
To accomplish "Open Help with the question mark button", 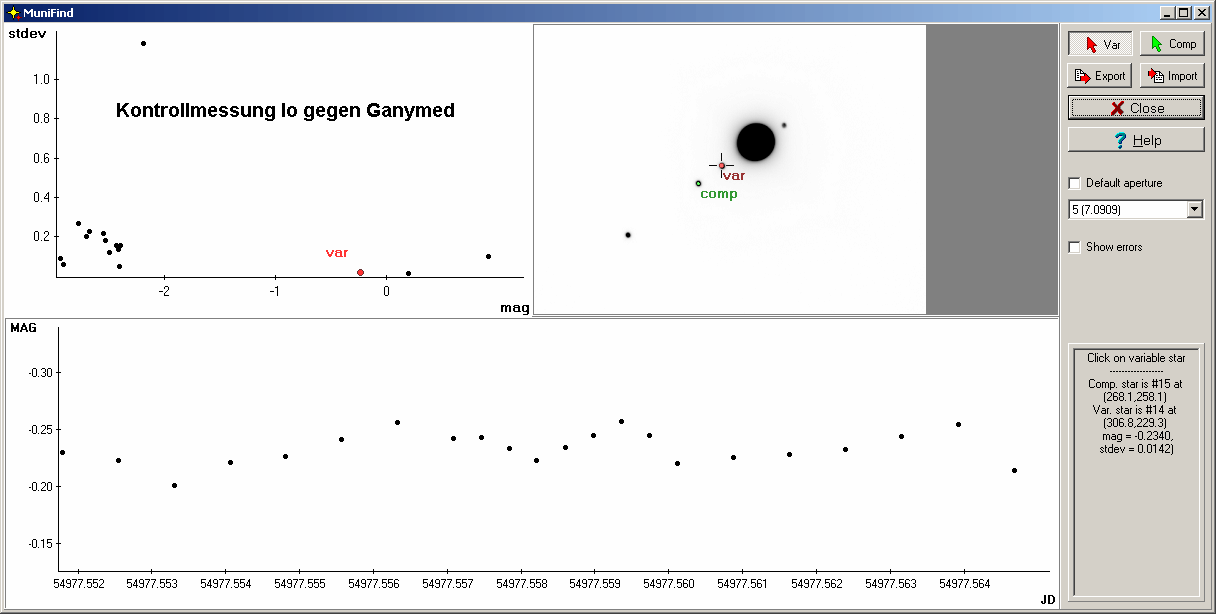I will 1136,140.
